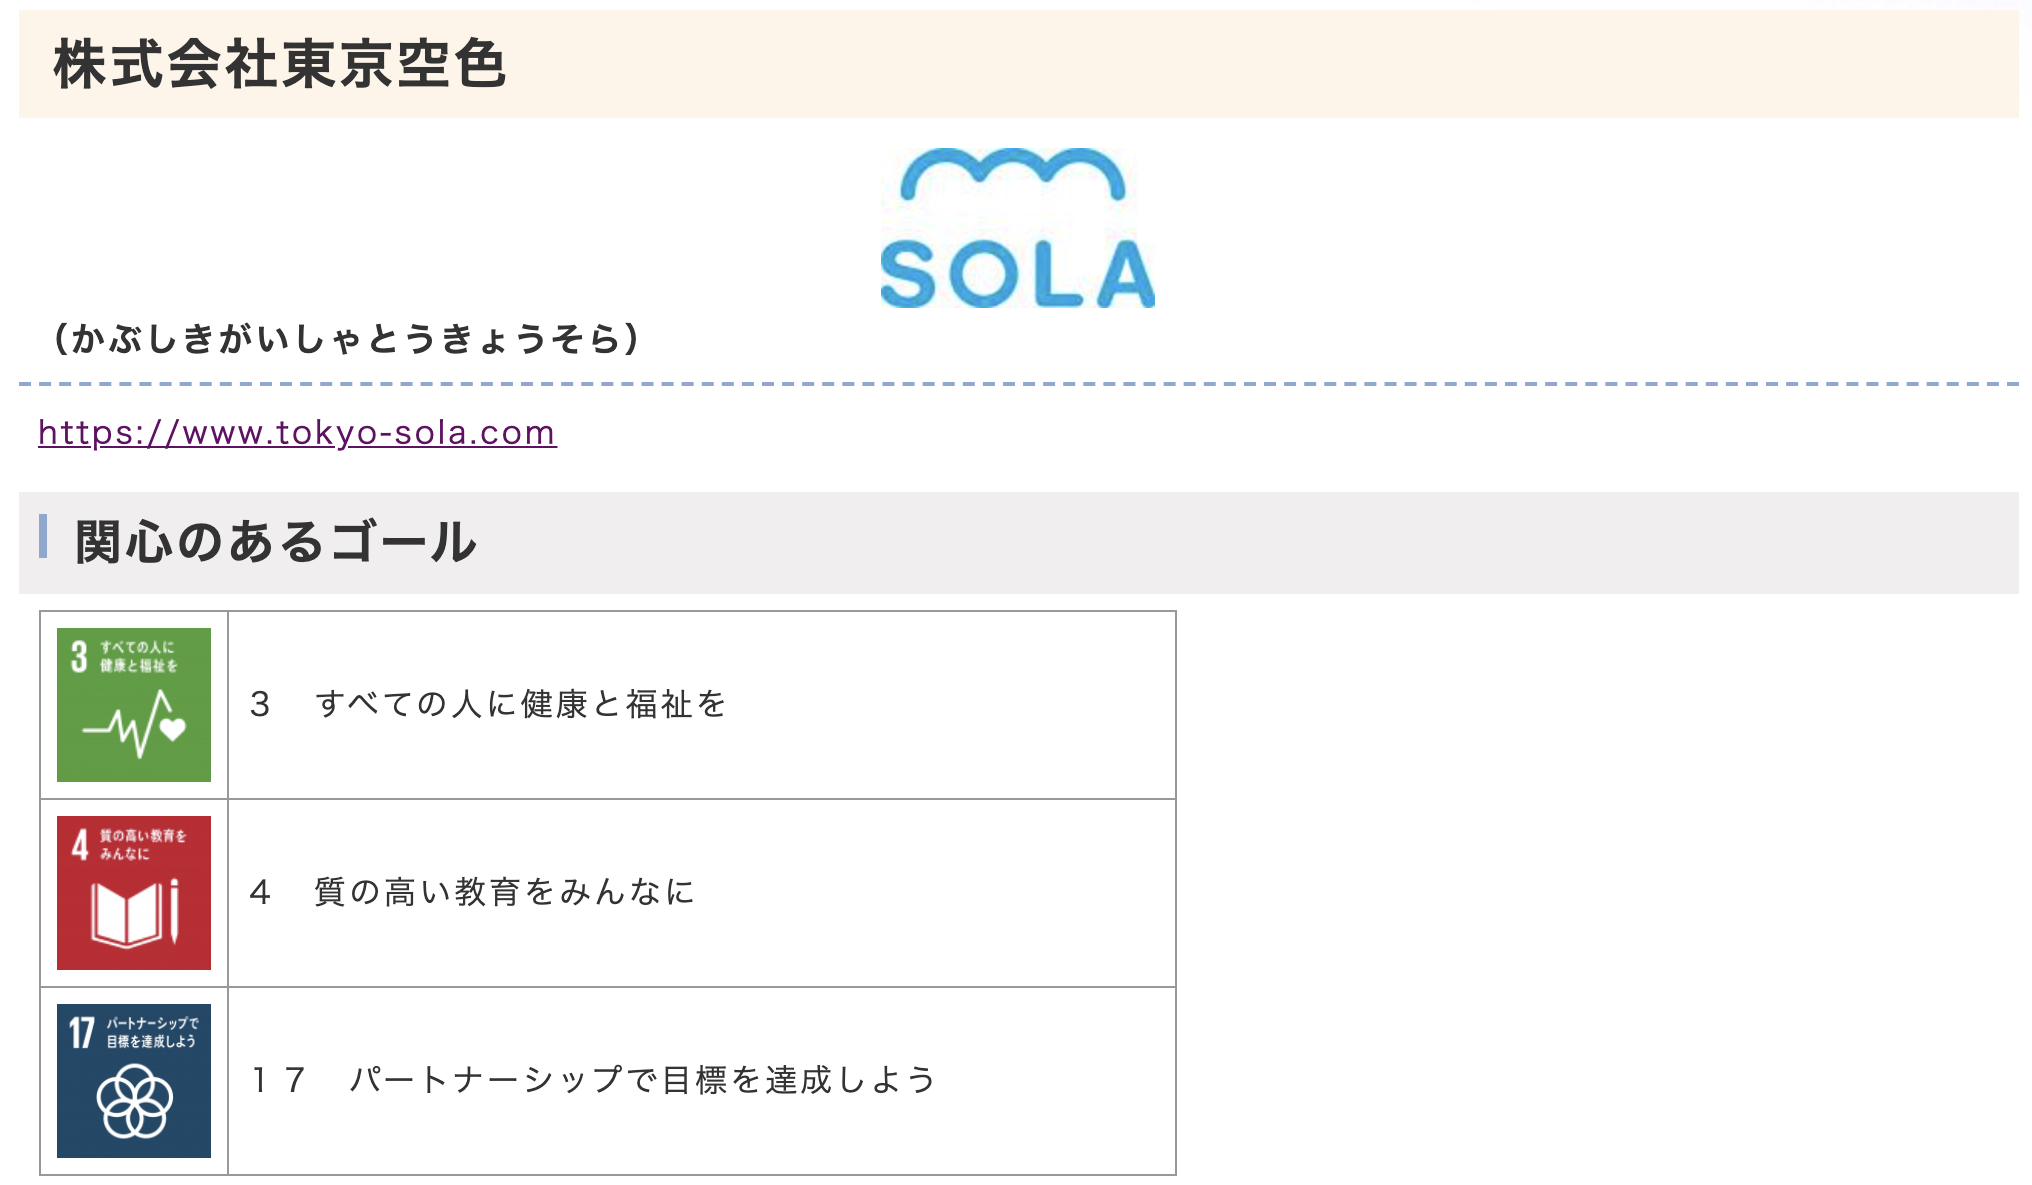Click the open book symbol in goal 4 icon

[x=126, y=913]
